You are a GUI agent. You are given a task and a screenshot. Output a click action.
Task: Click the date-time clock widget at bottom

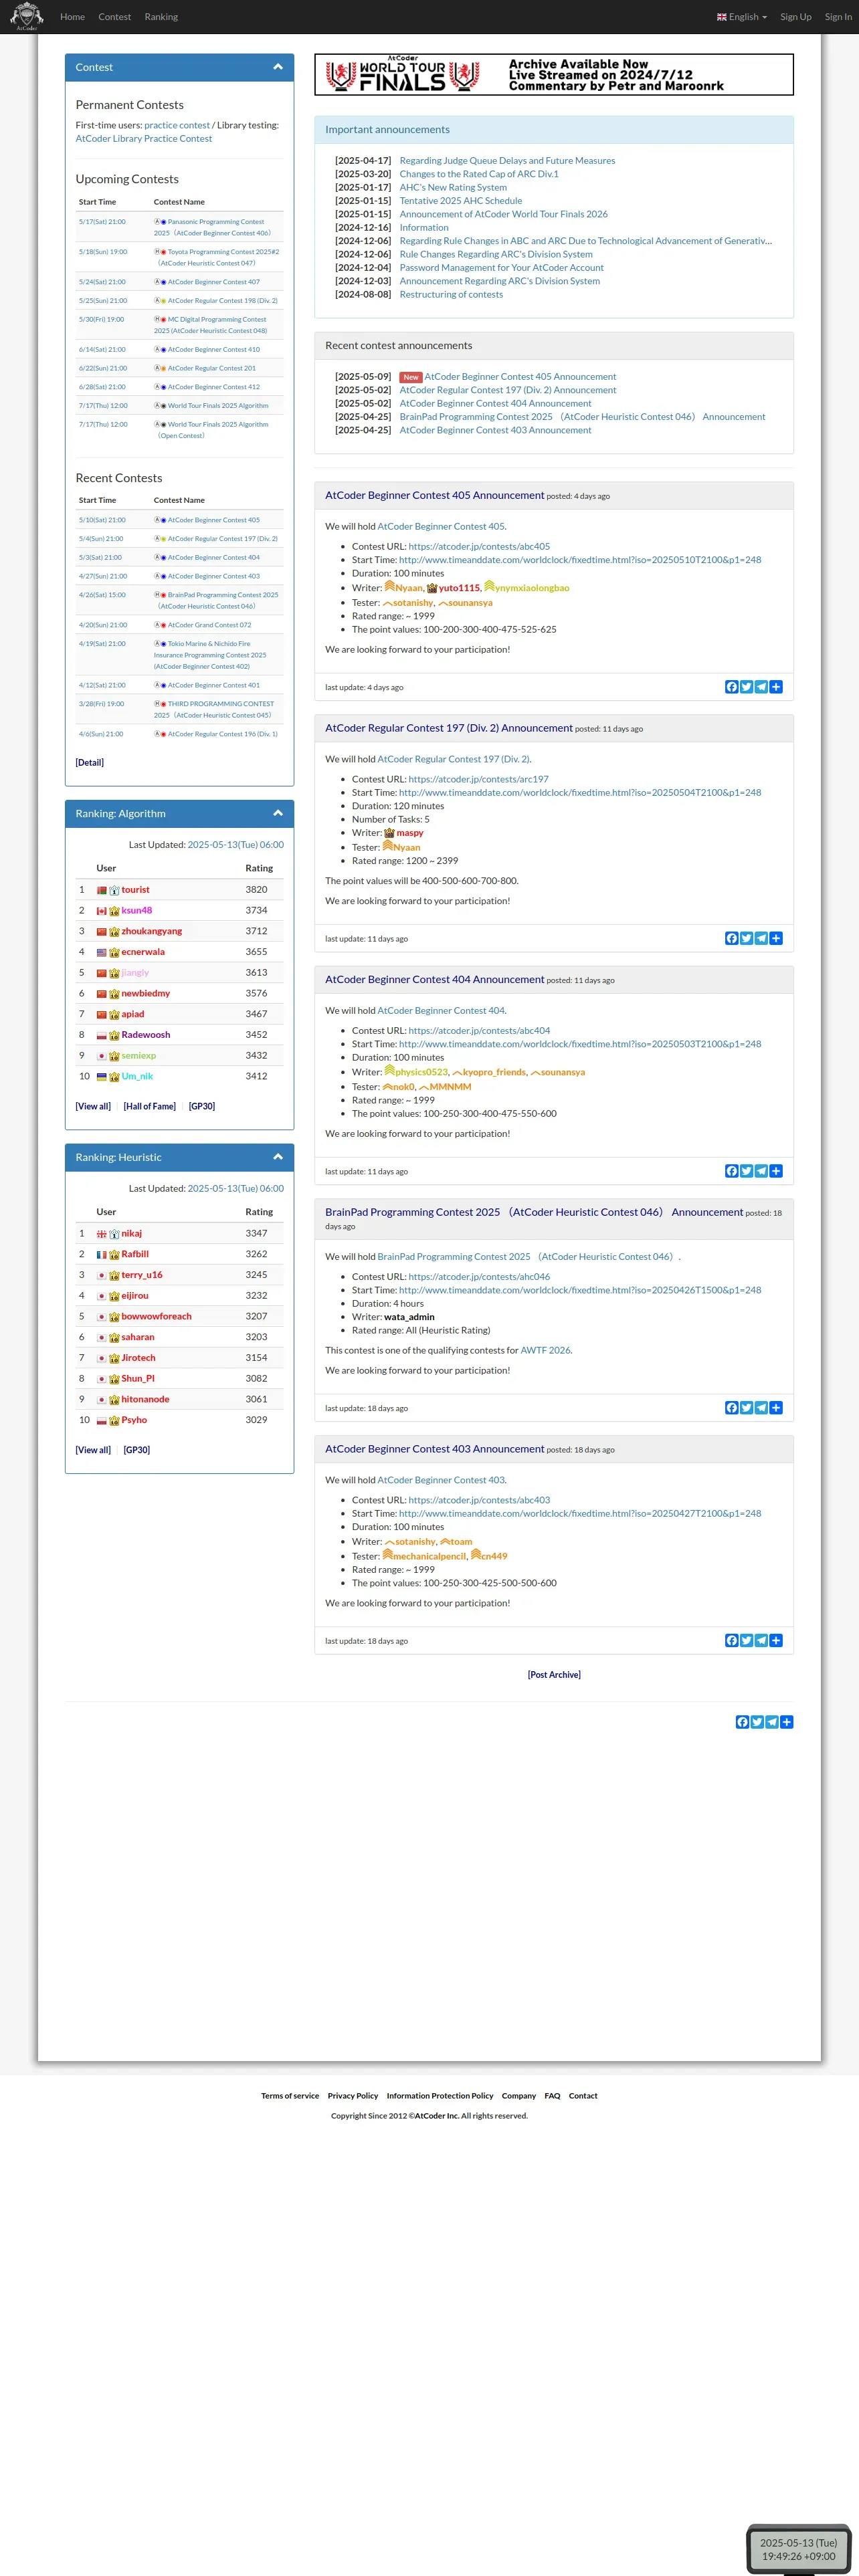[798, 2549]
